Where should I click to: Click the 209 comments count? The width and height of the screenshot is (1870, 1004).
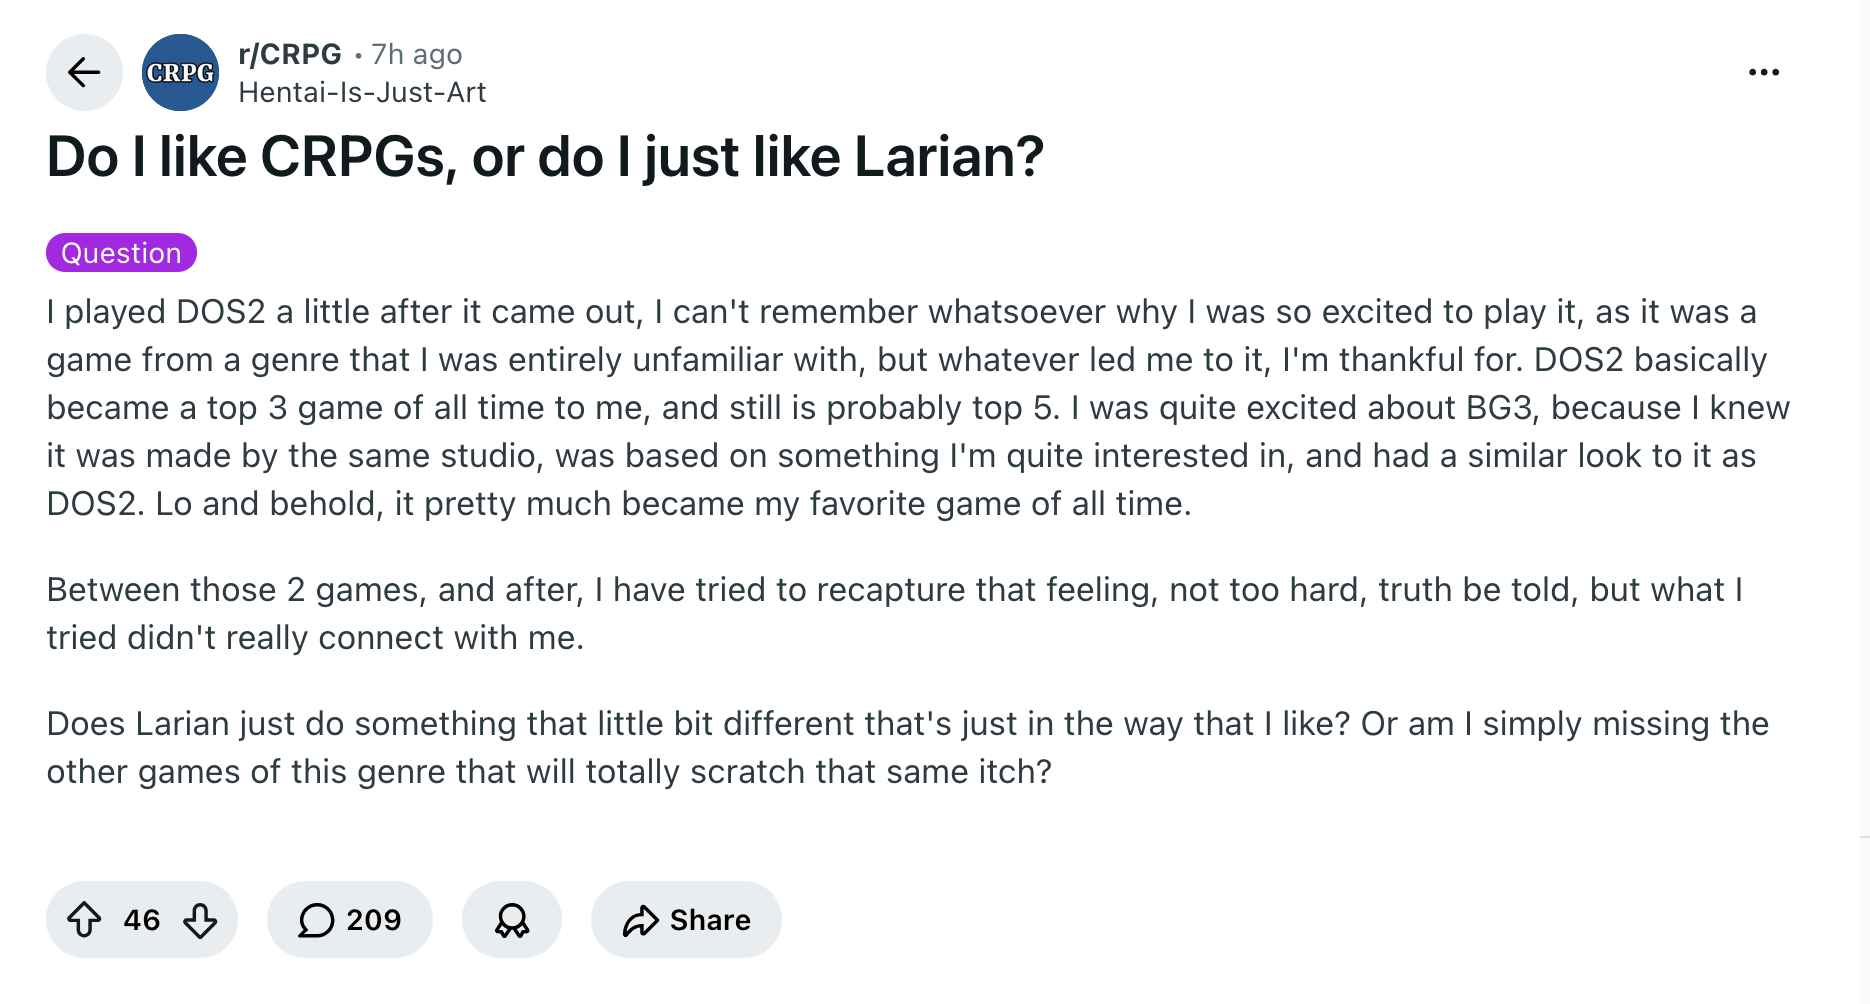tap(373, 919)
